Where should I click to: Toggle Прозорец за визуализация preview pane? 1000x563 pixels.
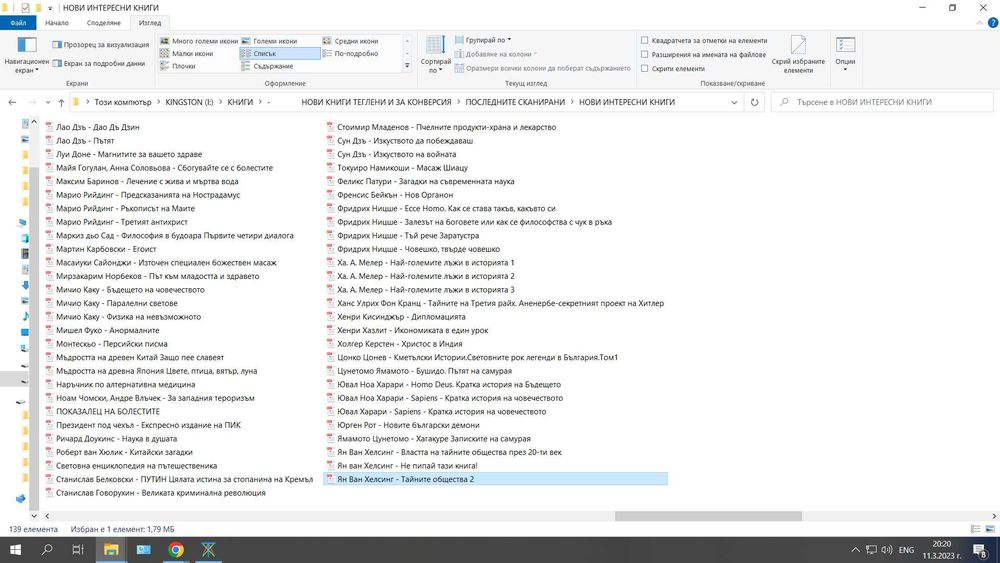click(101, 45)
